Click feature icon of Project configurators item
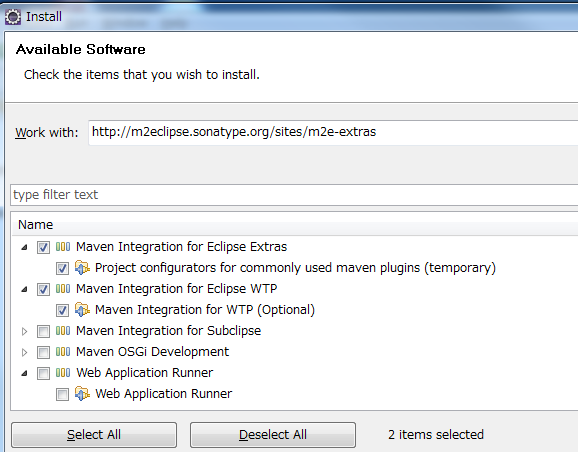The width and height of the screenshot is (578, 452). pos(82,268)
